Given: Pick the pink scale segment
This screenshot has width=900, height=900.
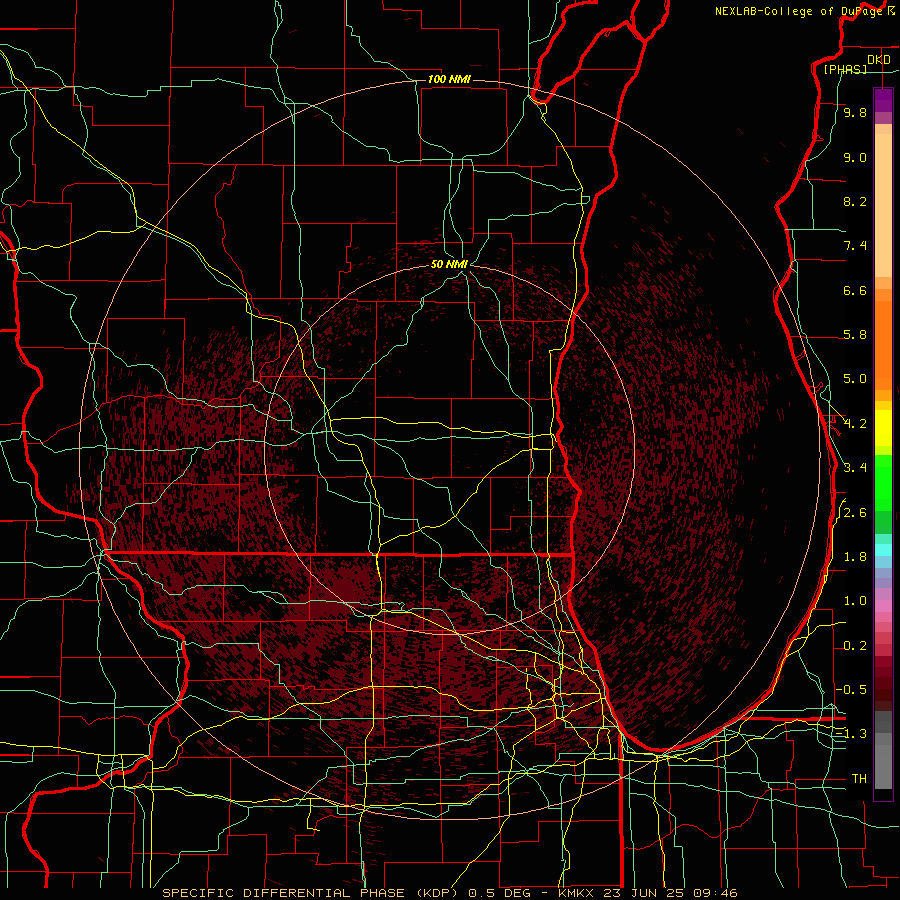Looking at the screenshot, I should (x=883, y=606).
